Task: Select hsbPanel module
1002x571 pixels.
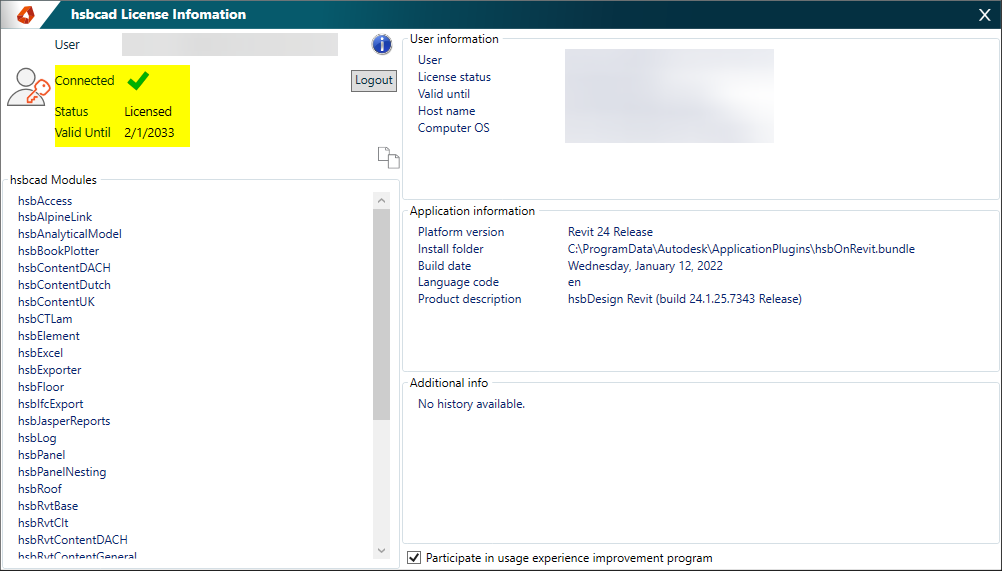Action: pyautogui.click(x=42, y=455)
